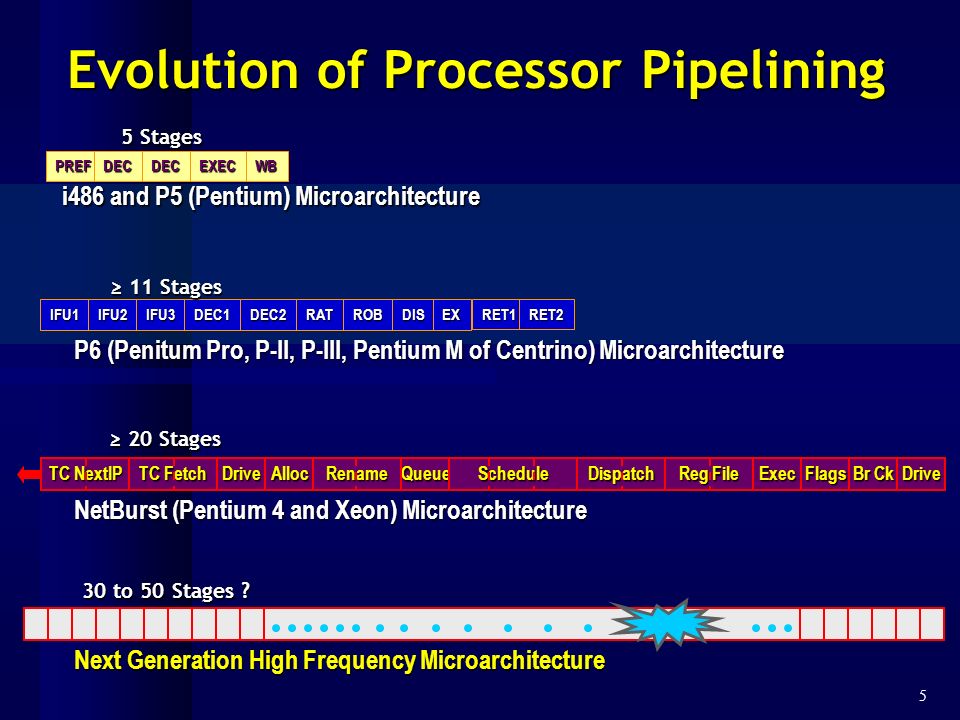Viewport: 960px width, 720px height.
Task: Click the WB stage box
Action: coord(267,167)
